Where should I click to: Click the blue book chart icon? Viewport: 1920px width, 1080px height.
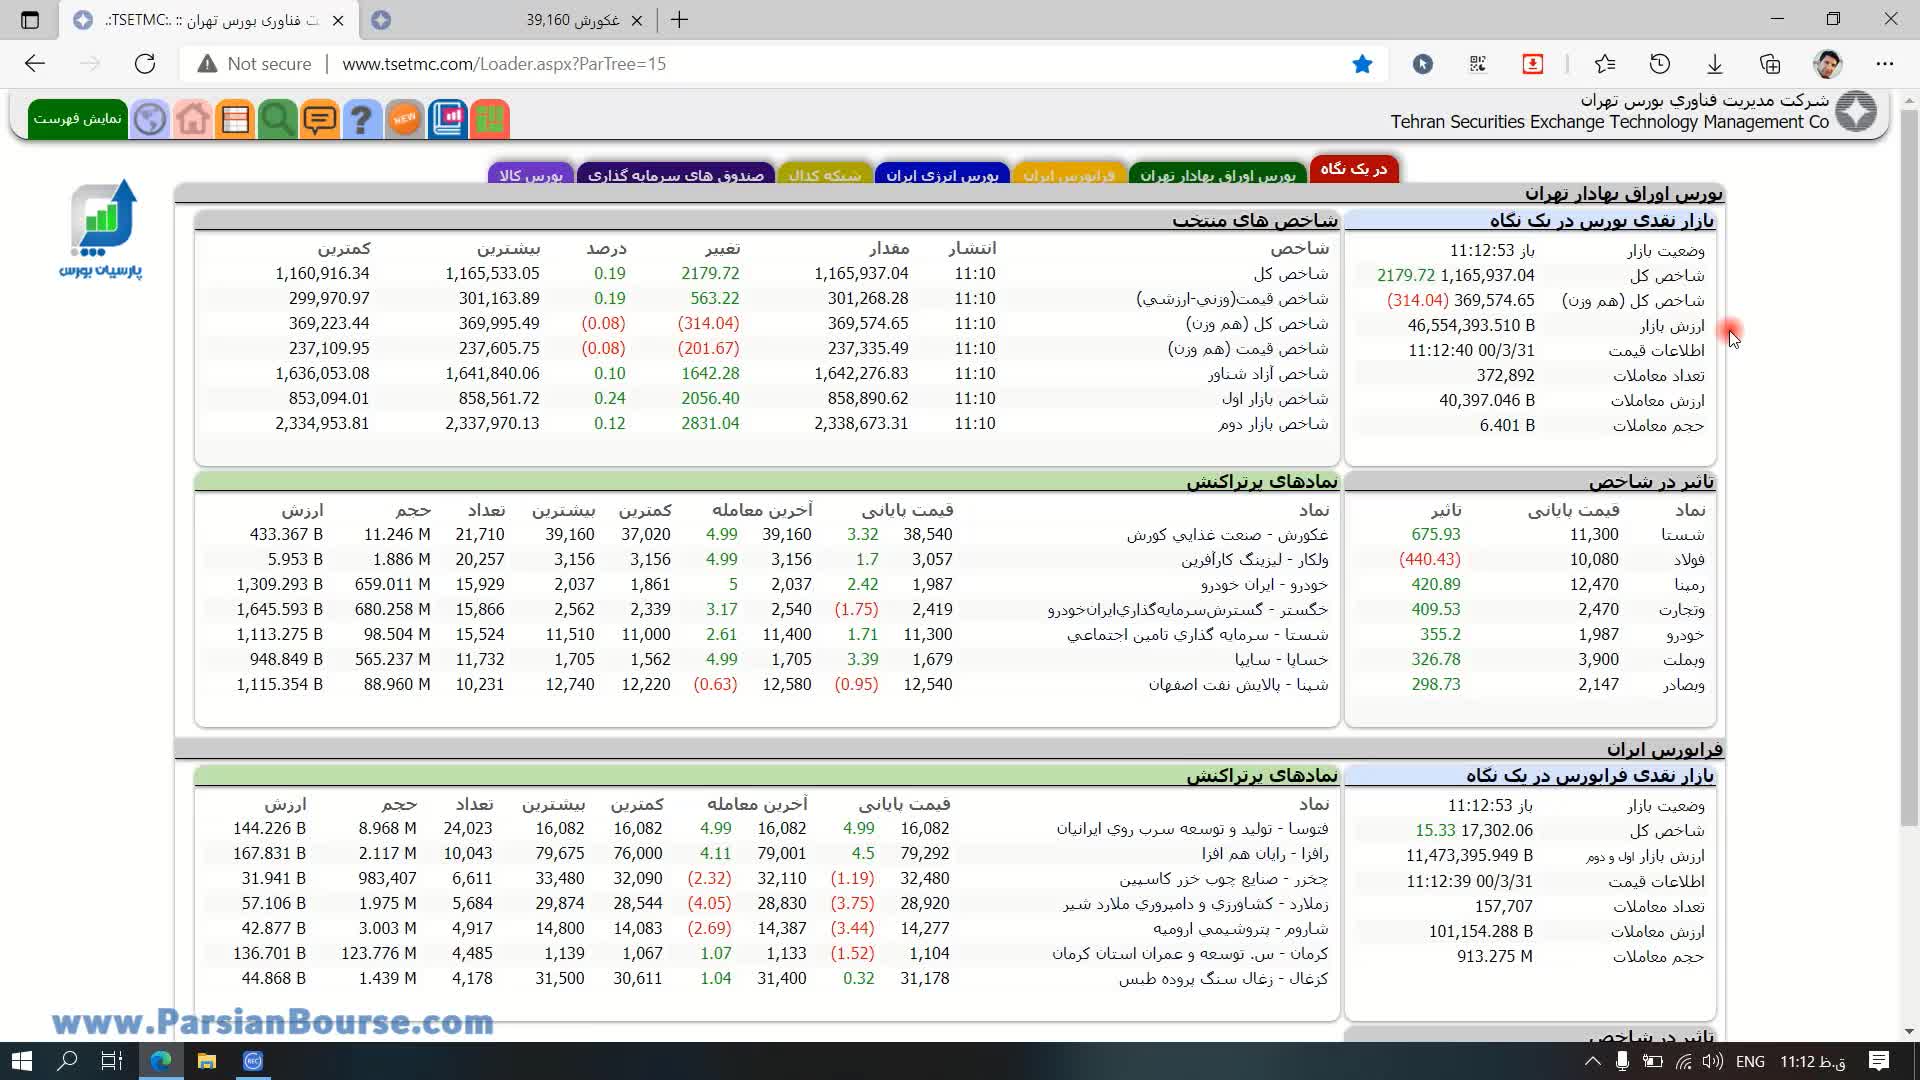[448, 119]
